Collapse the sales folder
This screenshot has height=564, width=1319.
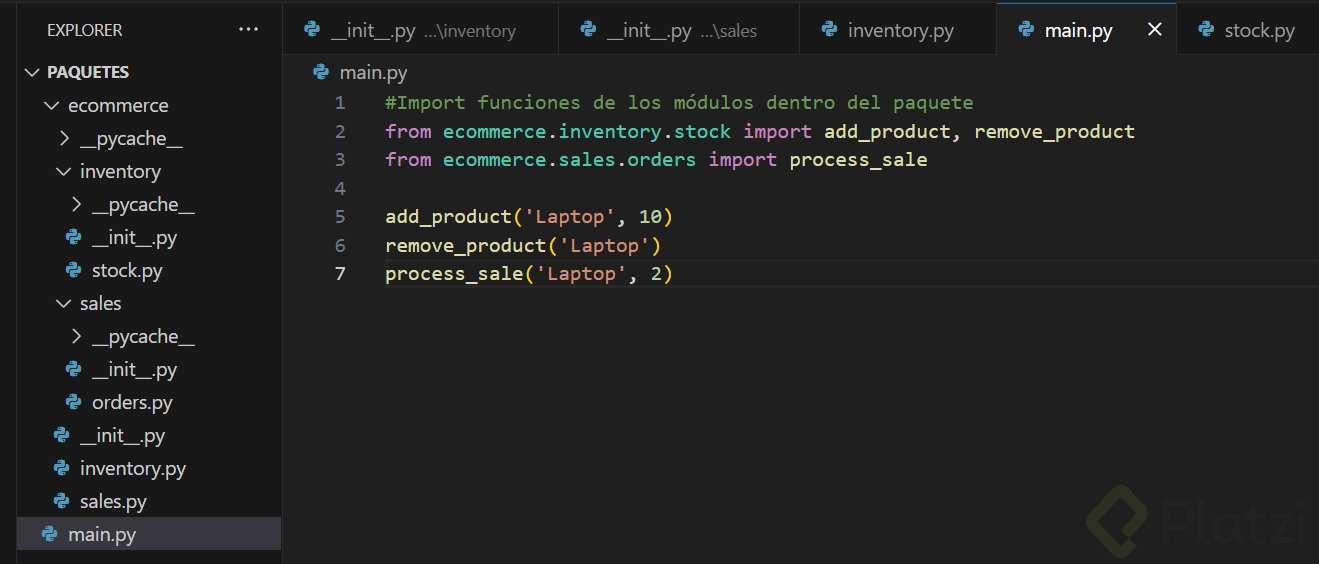(63, 303)
